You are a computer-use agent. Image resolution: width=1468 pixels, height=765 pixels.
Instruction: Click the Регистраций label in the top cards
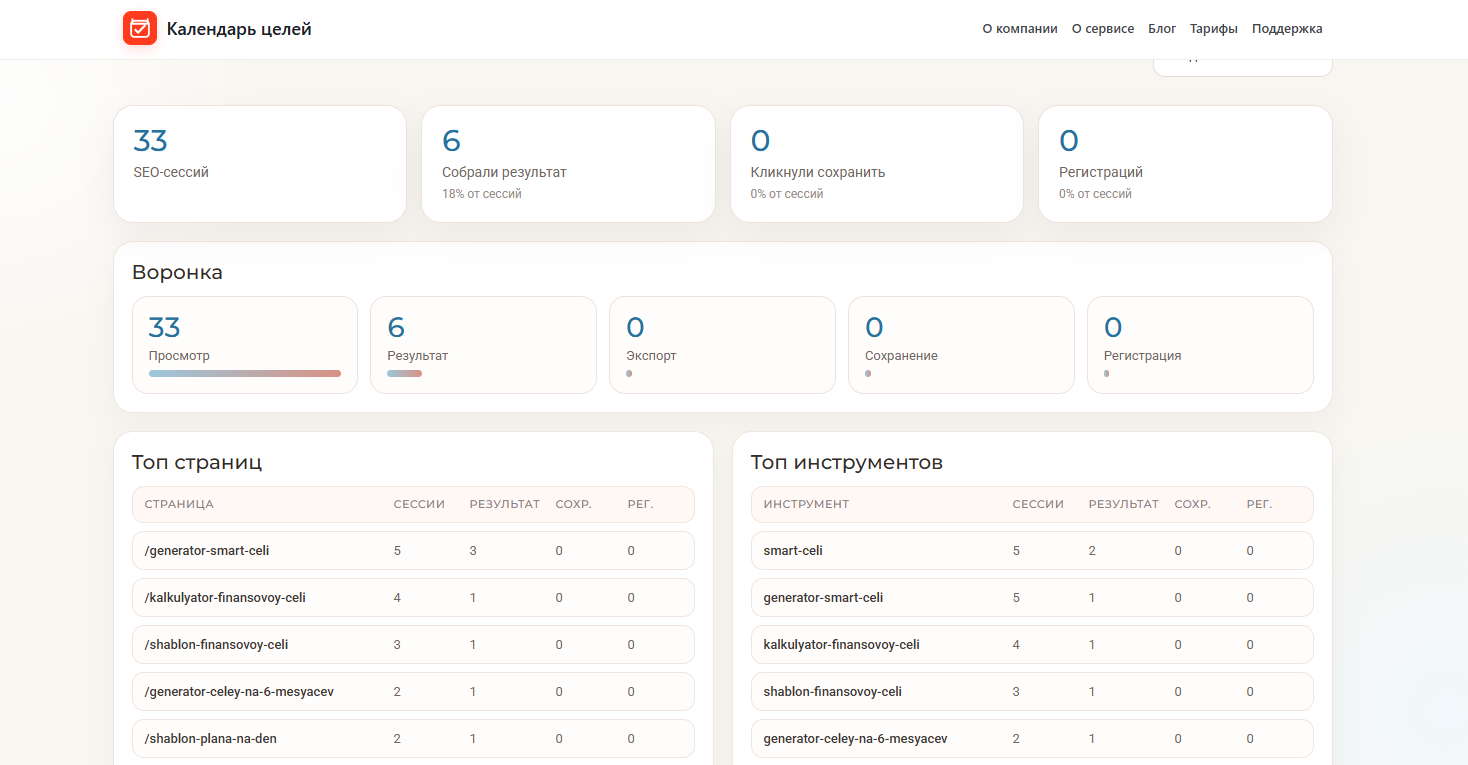(1101, 172)
